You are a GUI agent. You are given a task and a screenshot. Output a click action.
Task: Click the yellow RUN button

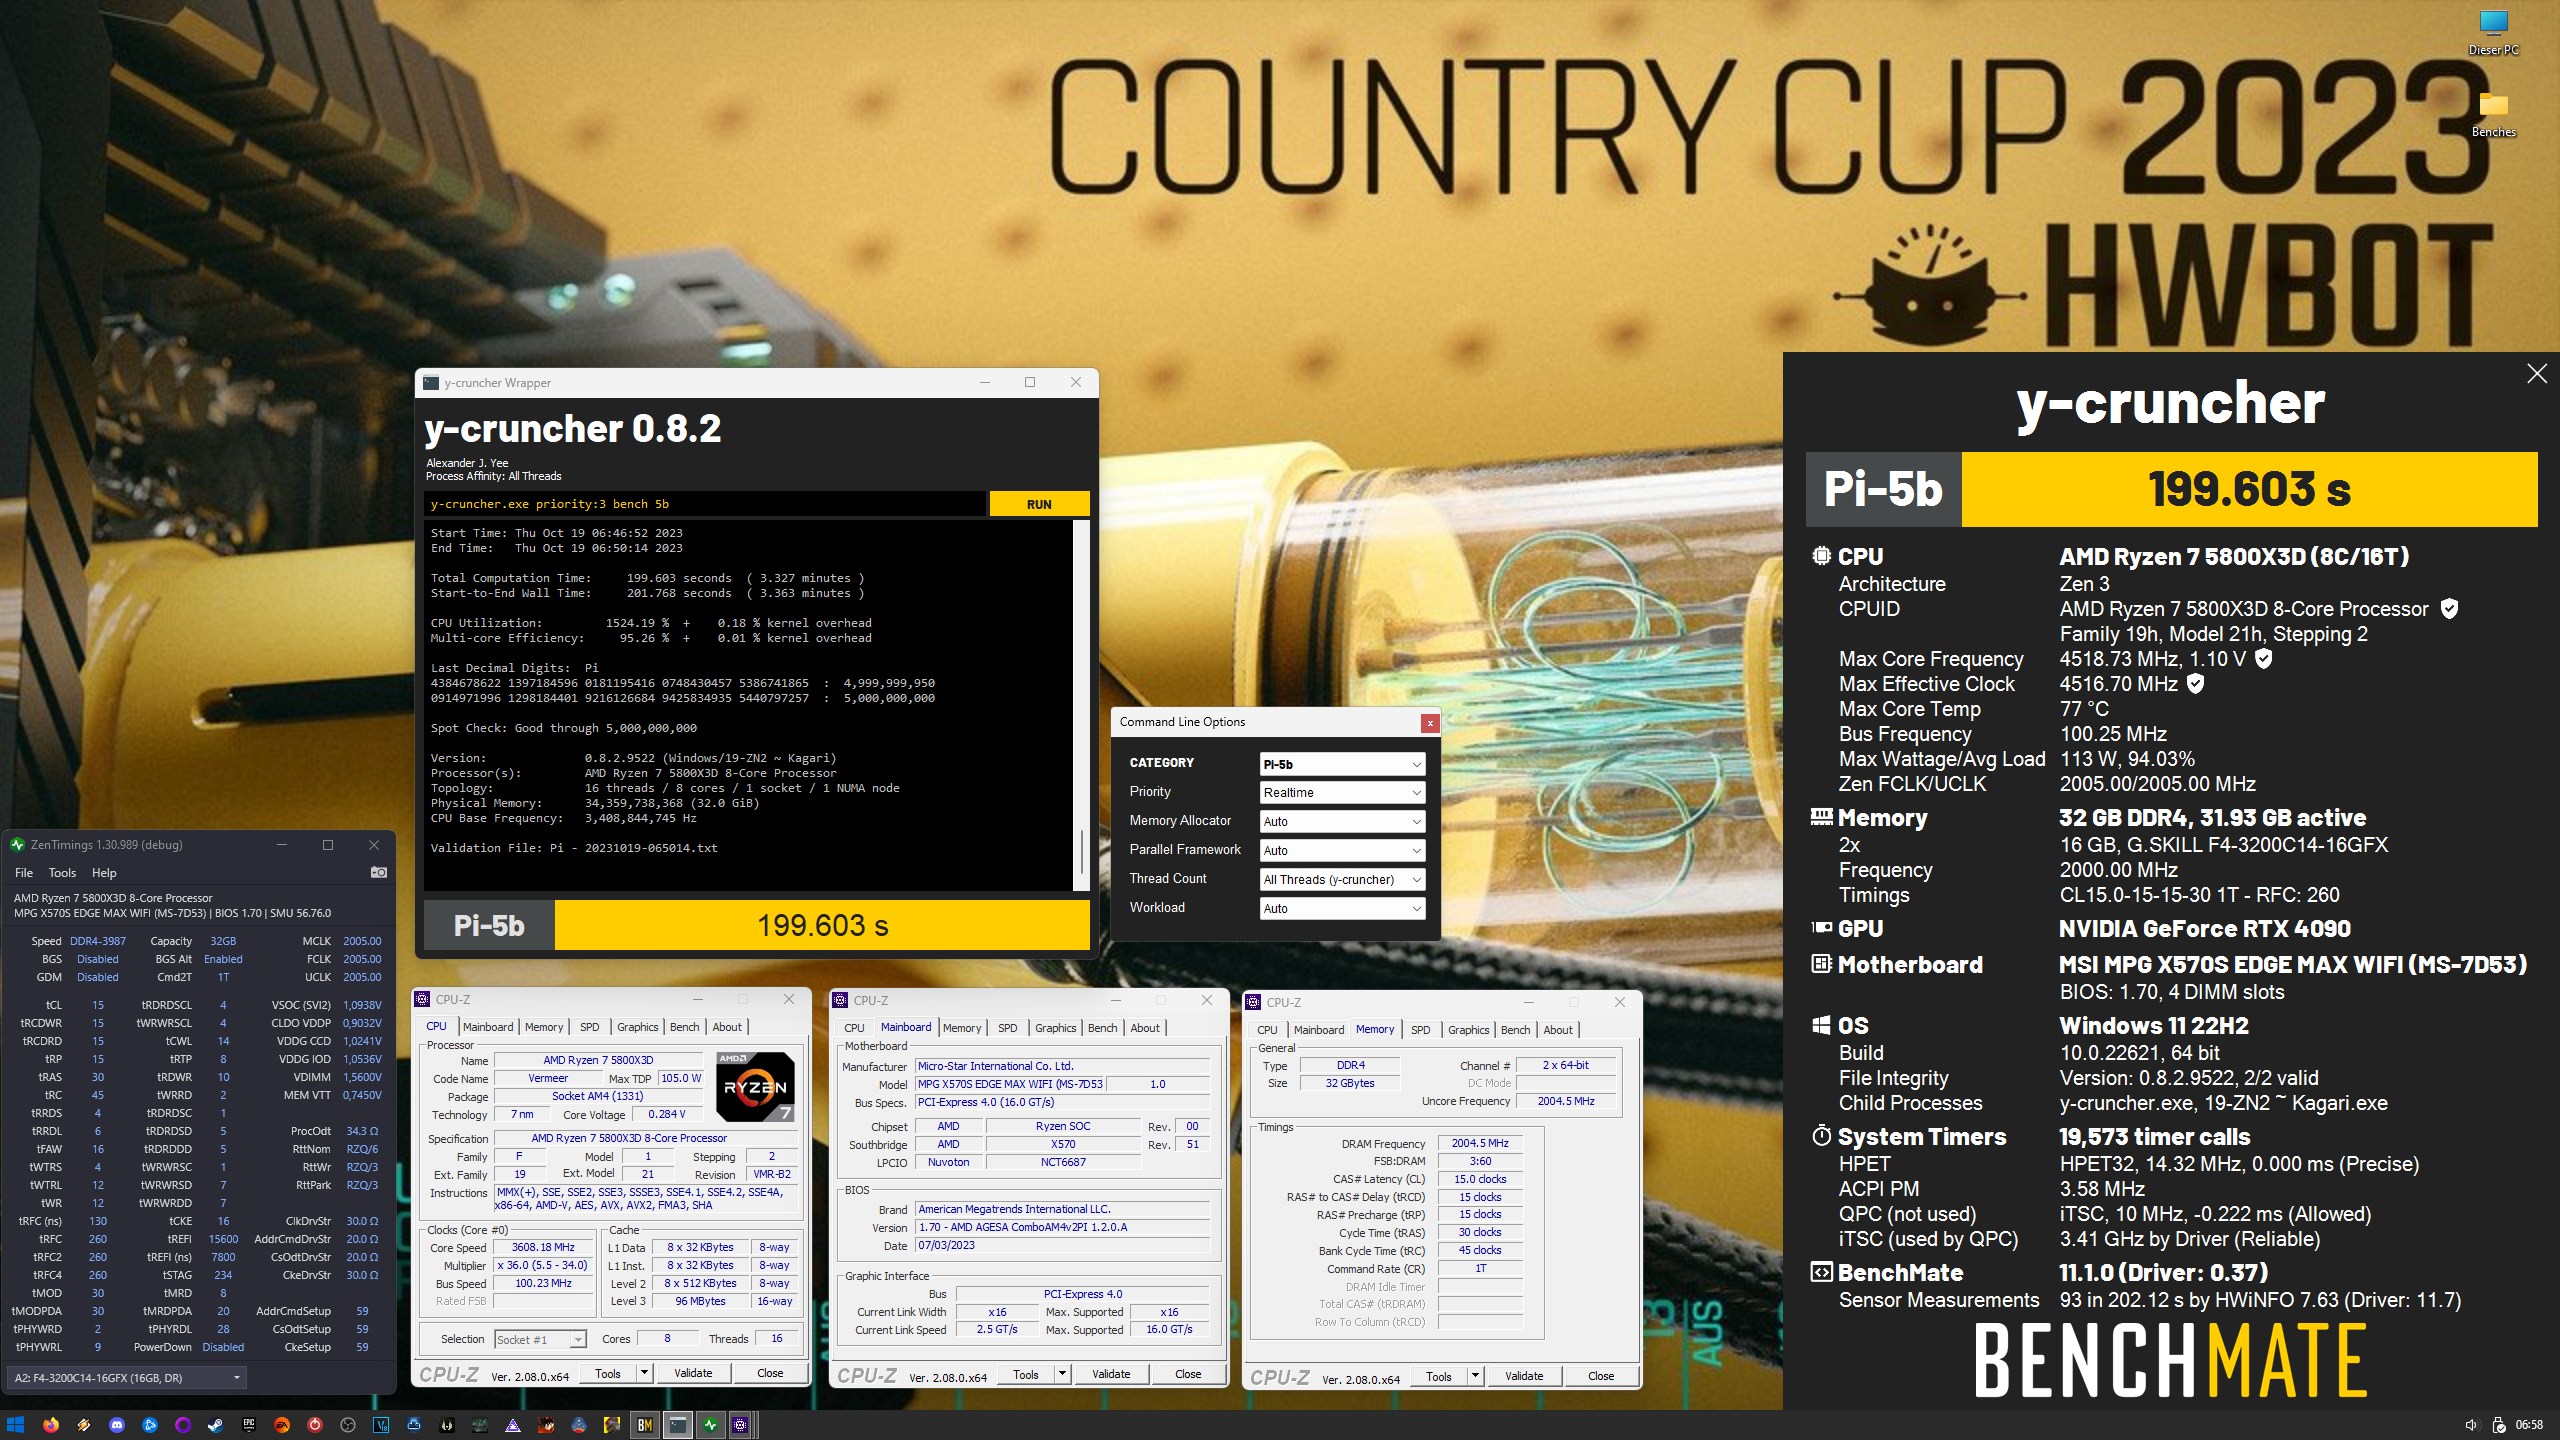click(x=1039, y=504)
